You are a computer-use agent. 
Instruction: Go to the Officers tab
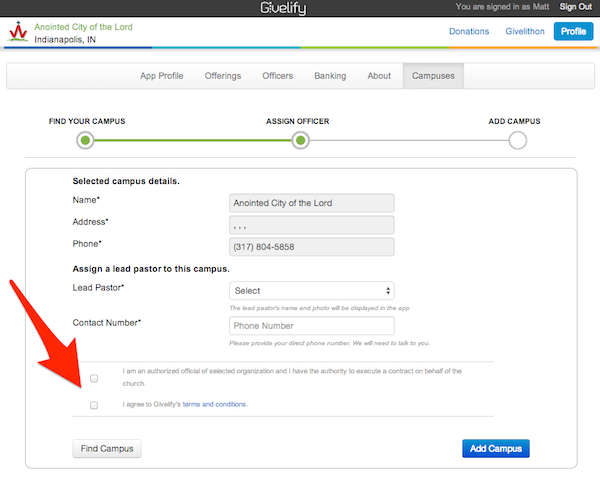[x=277, y=76]
